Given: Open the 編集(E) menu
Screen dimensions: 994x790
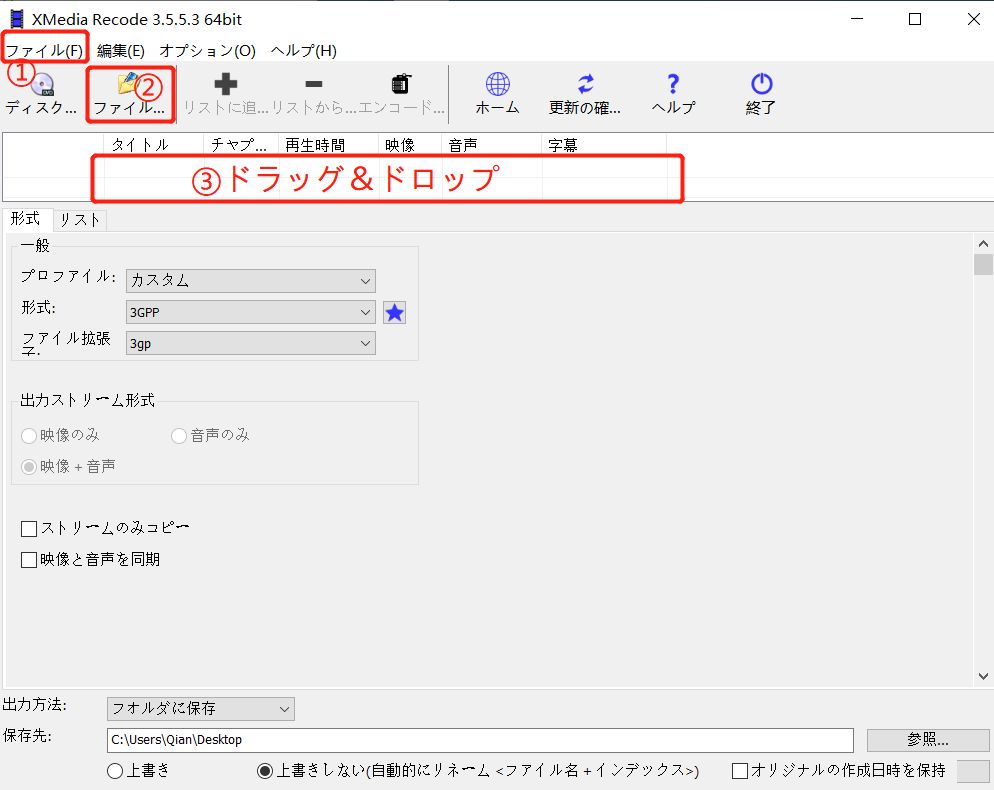Looking at the screenshot, I should point(120,51).
